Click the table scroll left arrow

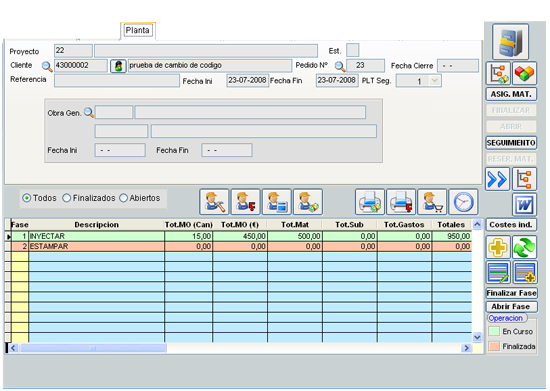tap(13, 348)
